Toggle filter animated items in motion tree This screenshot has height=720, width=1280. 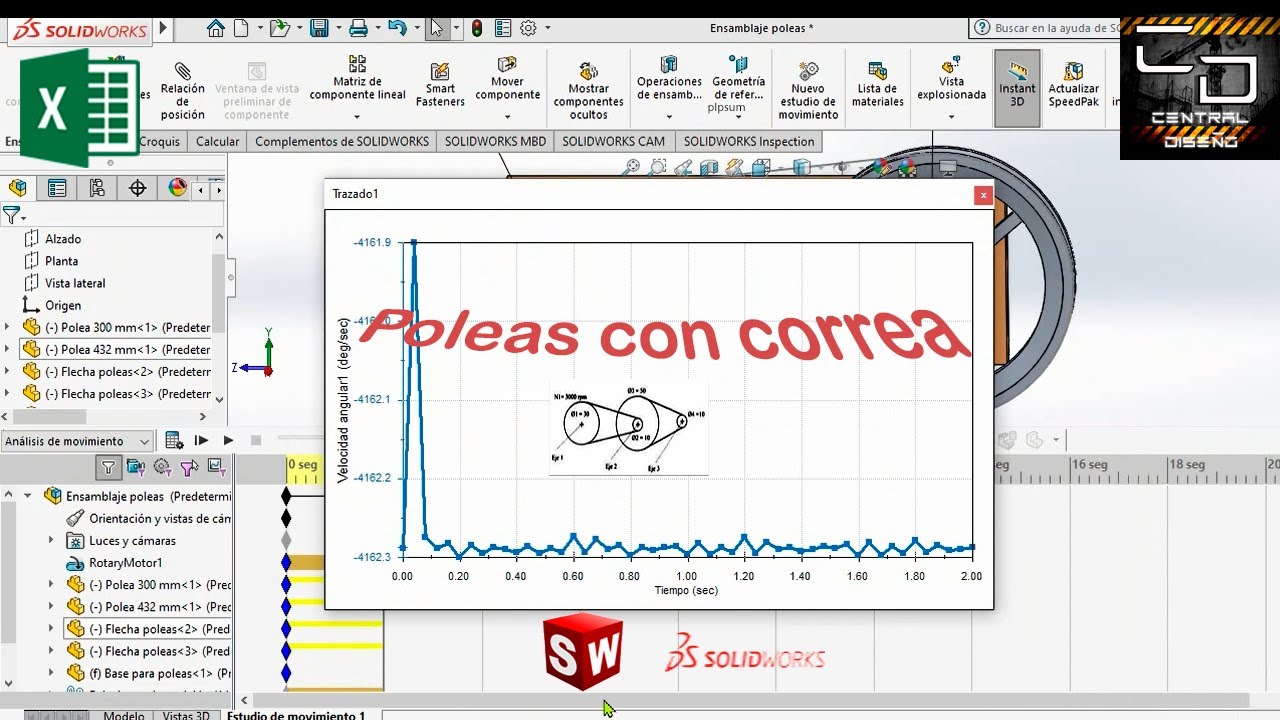(136, 467)
